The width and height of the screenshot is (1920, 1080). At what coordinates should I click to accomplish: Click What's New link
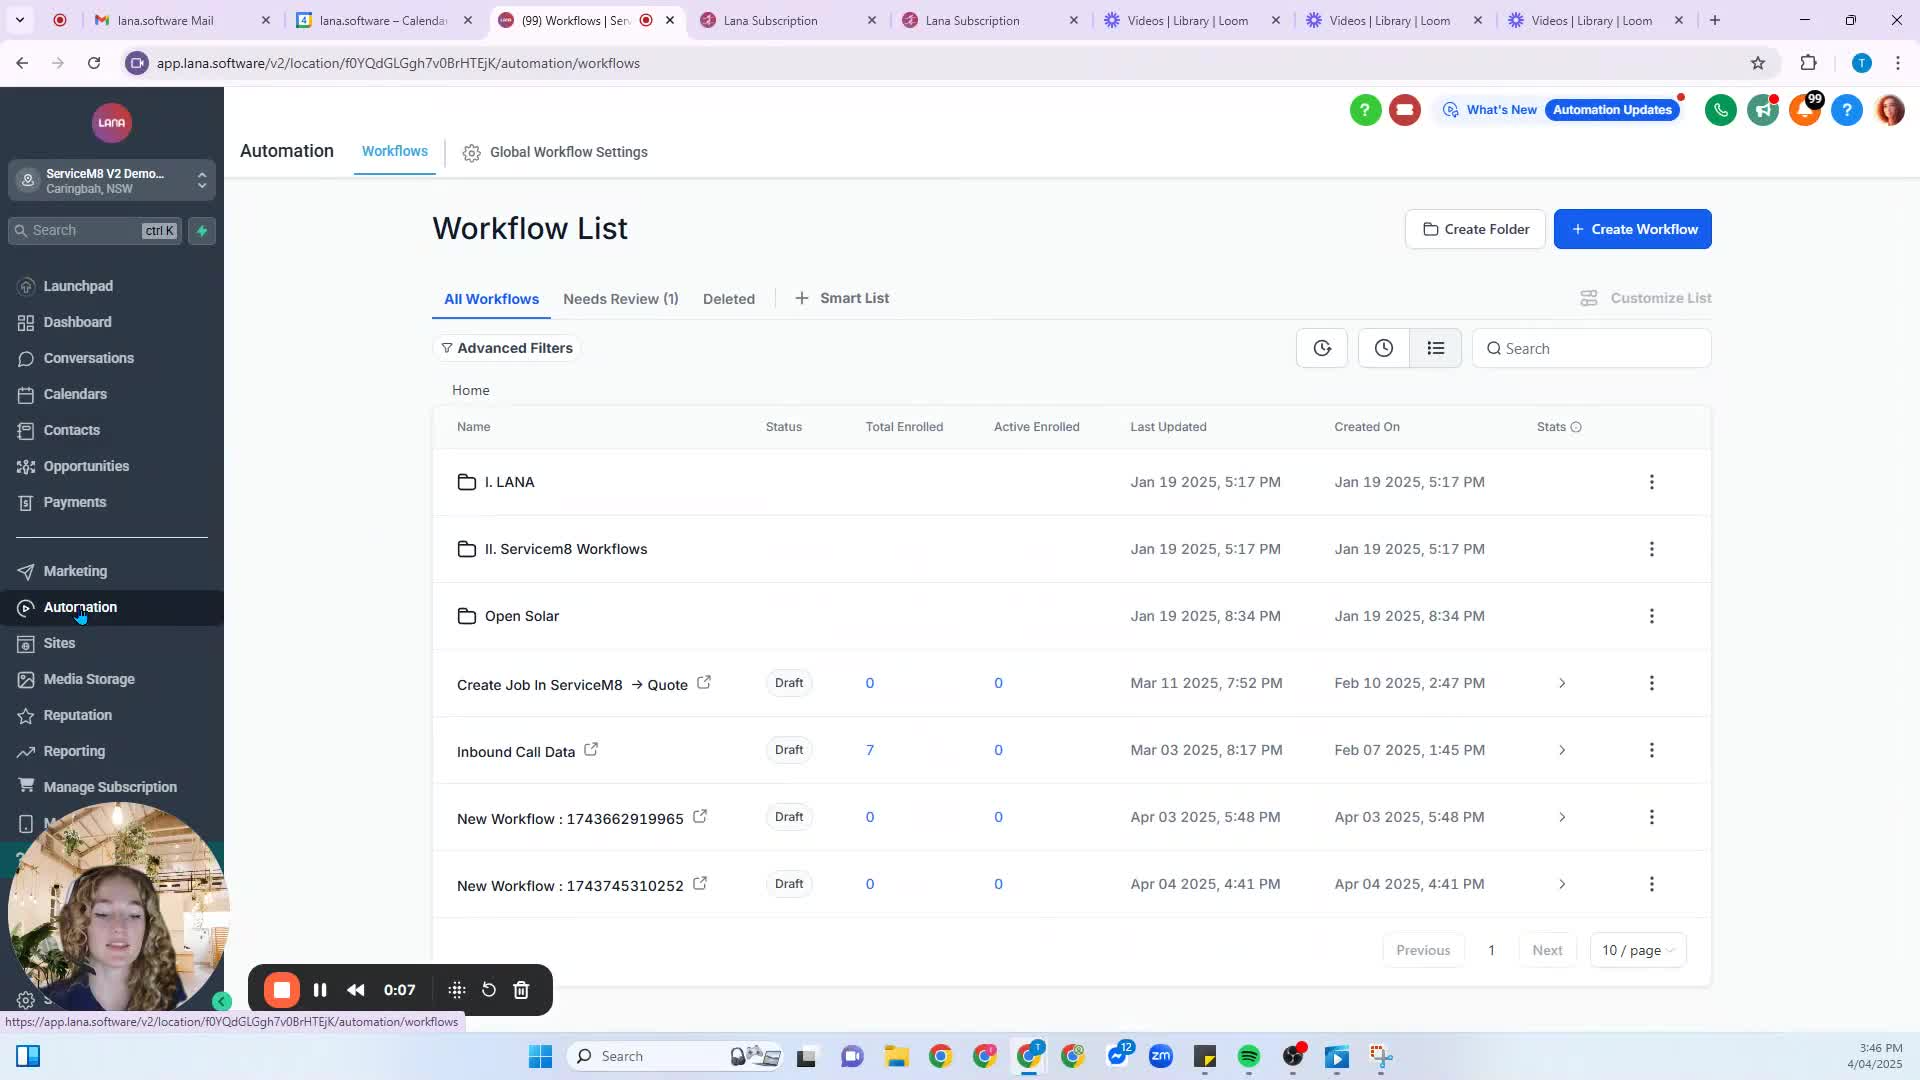coord(1490,110)
